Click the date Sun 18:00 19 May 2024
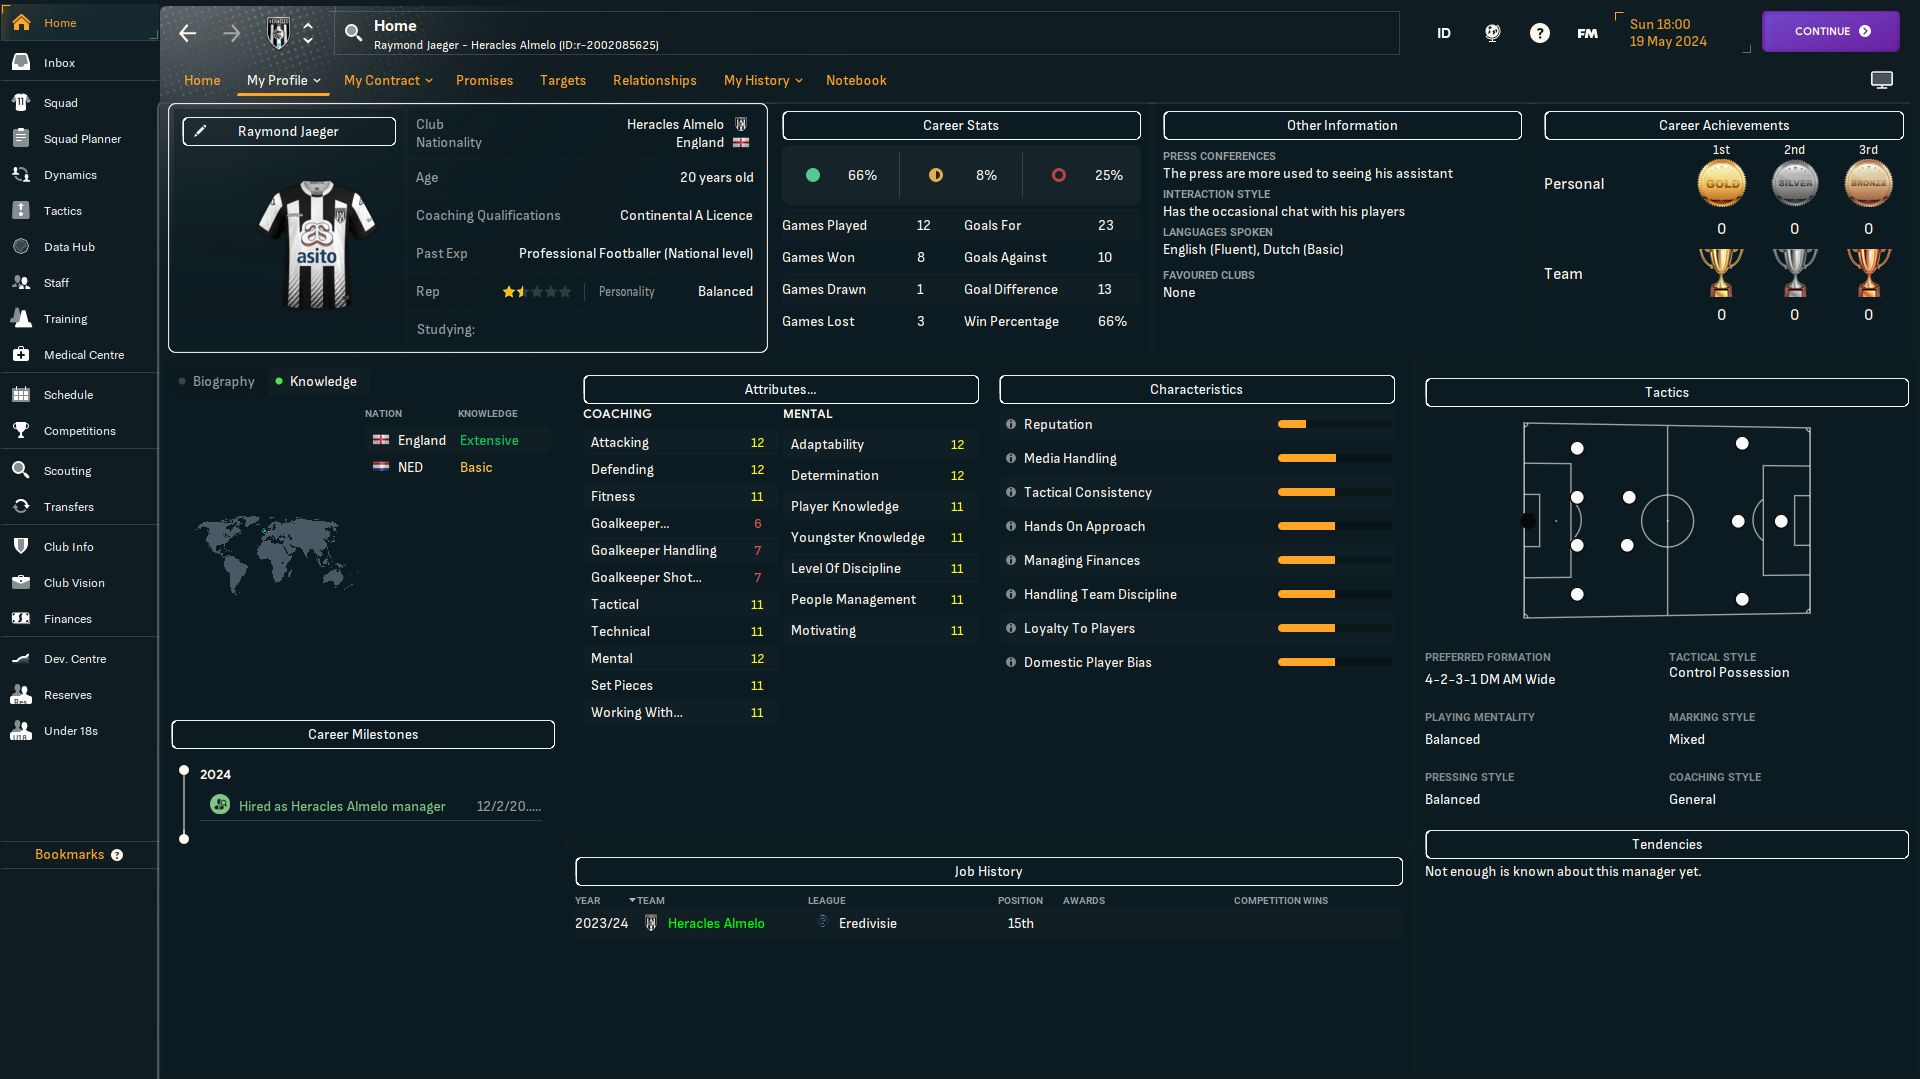 pos(1668,33)
